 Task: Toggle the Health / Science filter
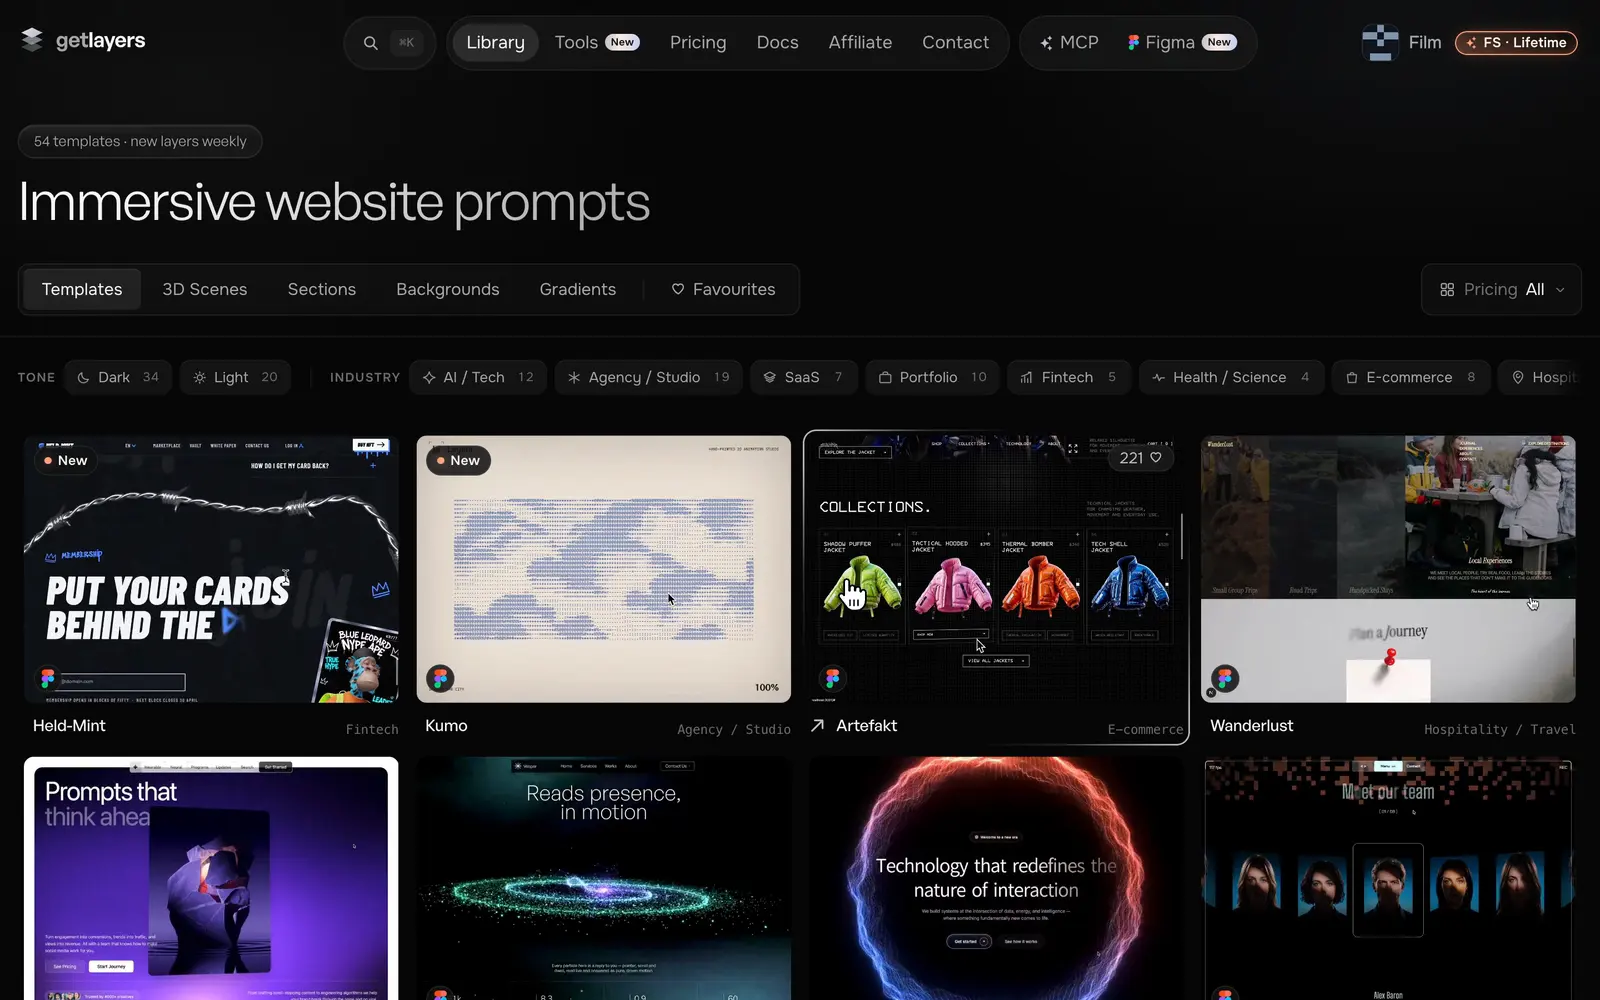pyautogui.click(x=1231, y=377)
